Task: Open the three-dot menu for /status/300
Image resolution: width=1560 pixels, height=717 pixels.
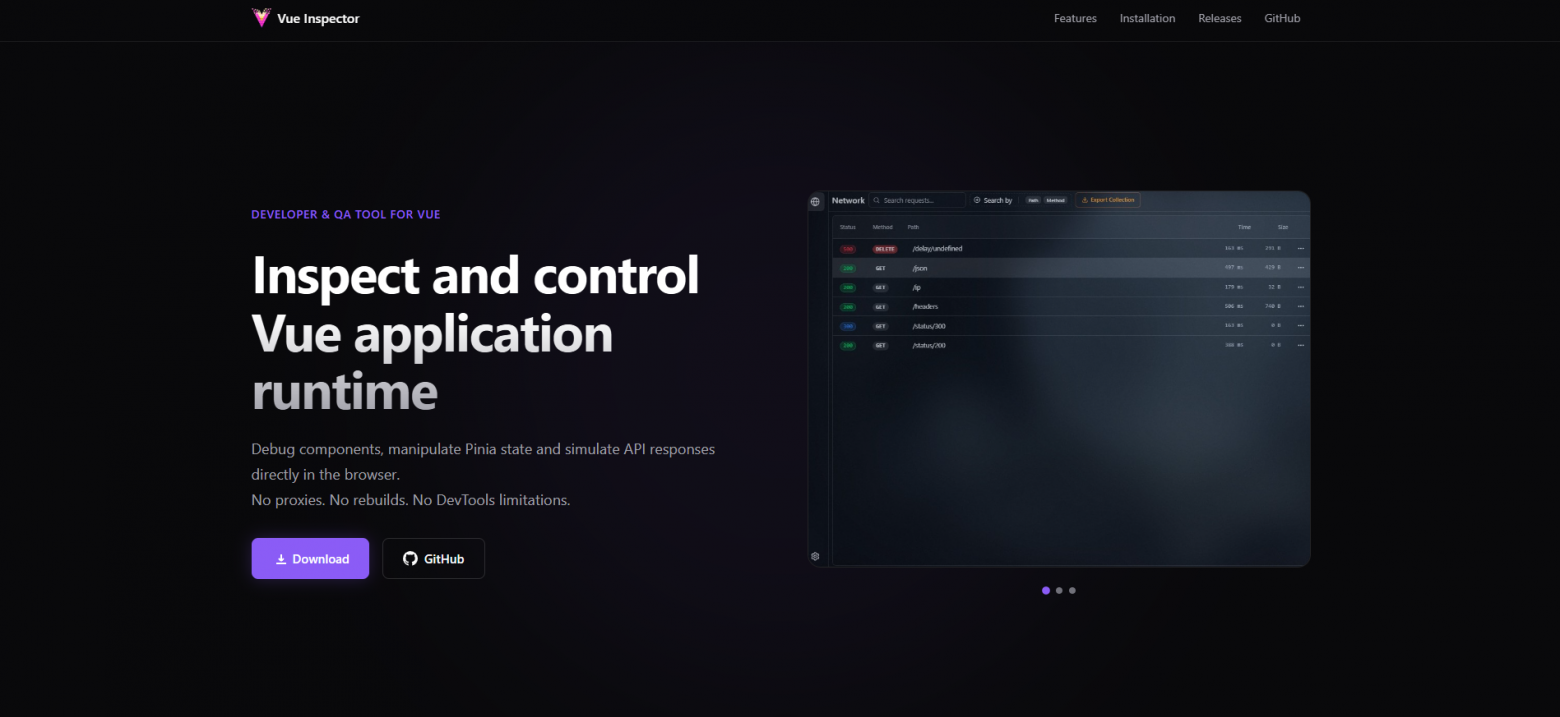Action: click(x=1301, y=326)
